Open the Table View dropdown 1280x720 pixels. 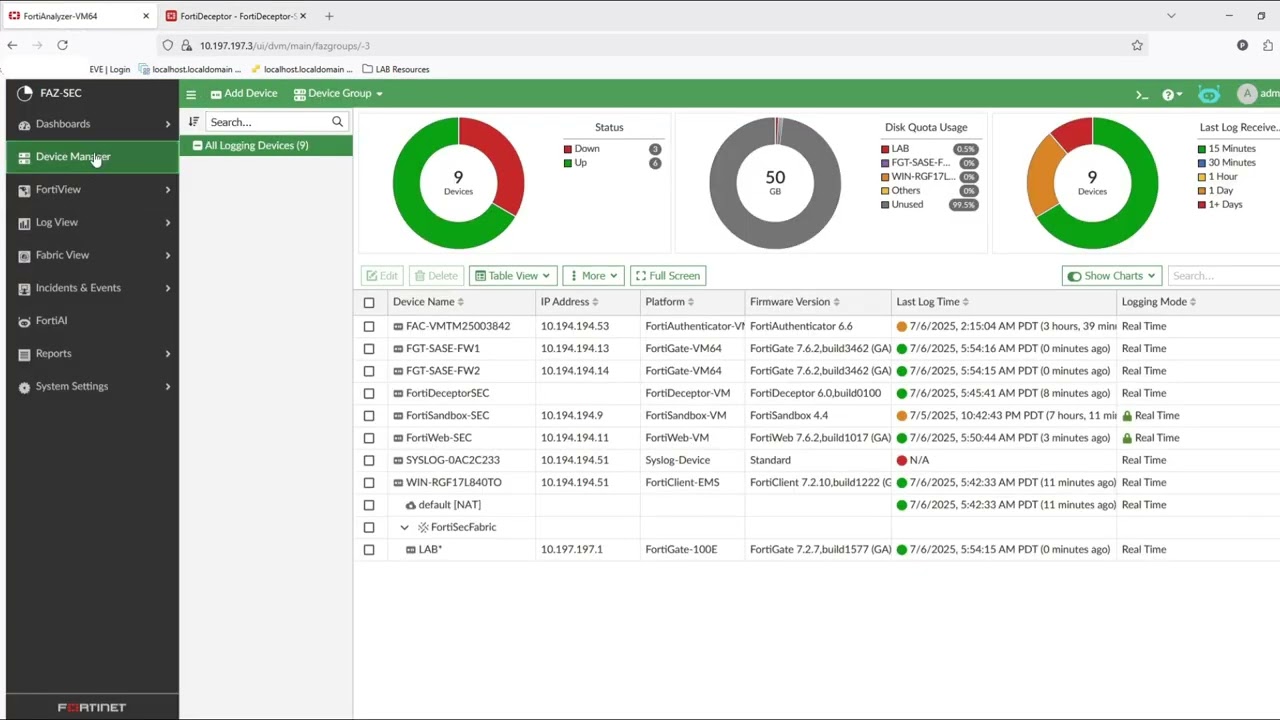click(x=512, y=276)
